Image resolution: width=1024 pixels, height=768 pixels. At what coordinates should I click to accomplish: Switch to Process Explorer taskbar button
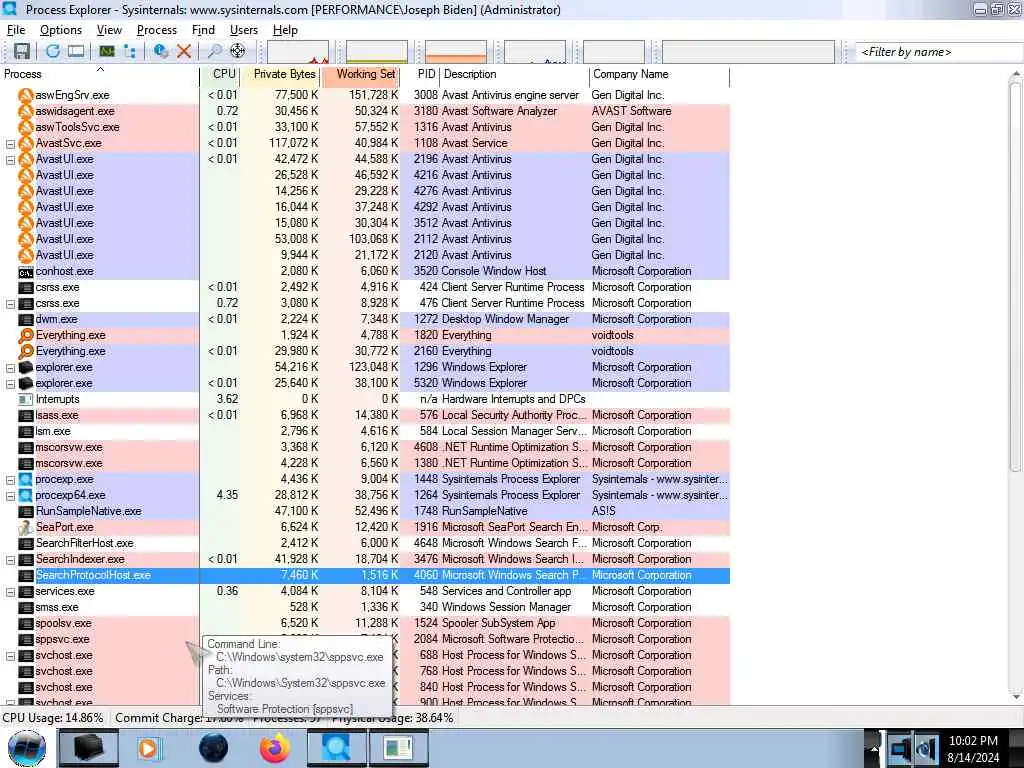point(337,748)
